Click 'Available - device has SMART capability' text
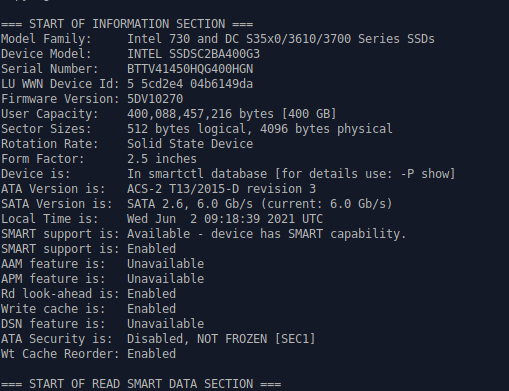 [x=267, y=234]
